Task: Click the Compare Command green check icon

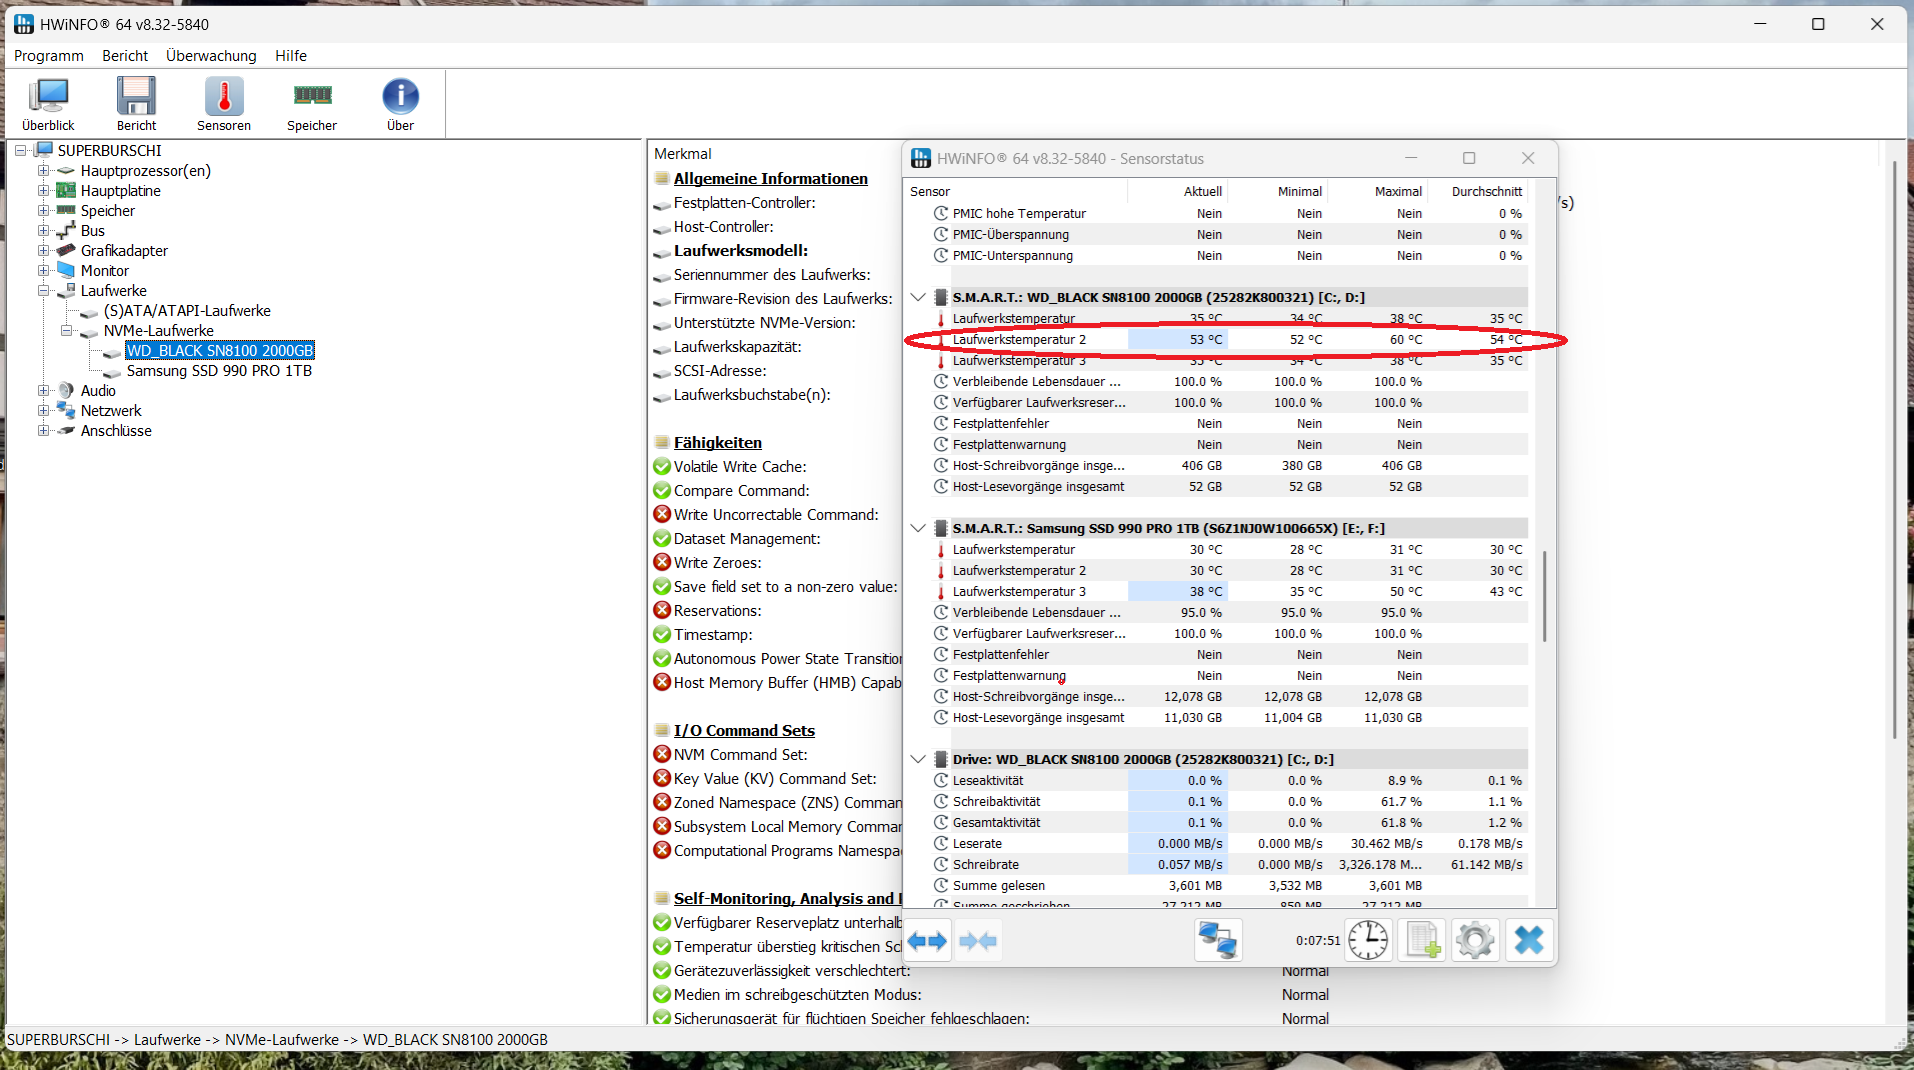Action: pos(662,491)
